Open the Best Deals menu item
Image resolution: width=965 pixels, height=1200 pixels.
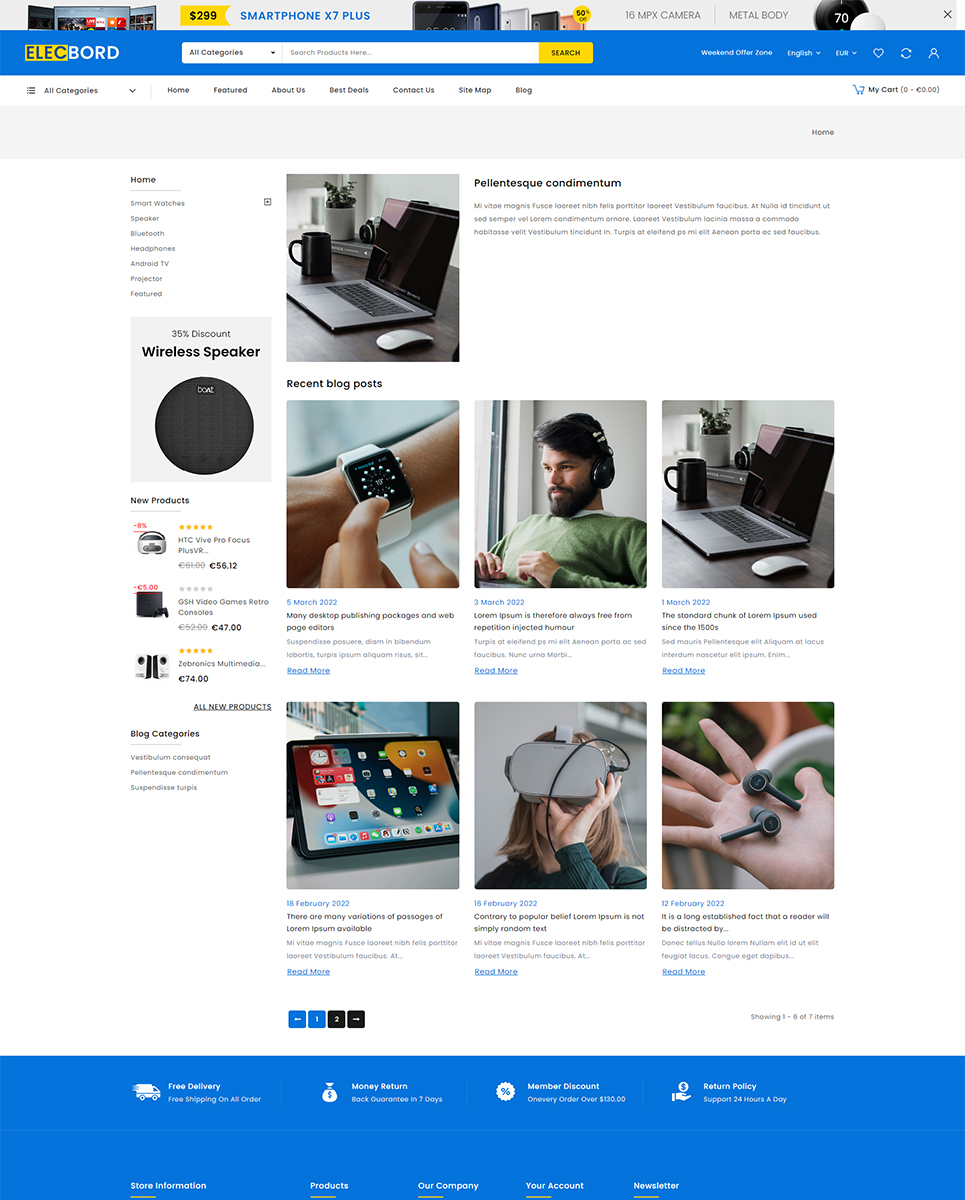pyautogui.click(x=349, y=90)
